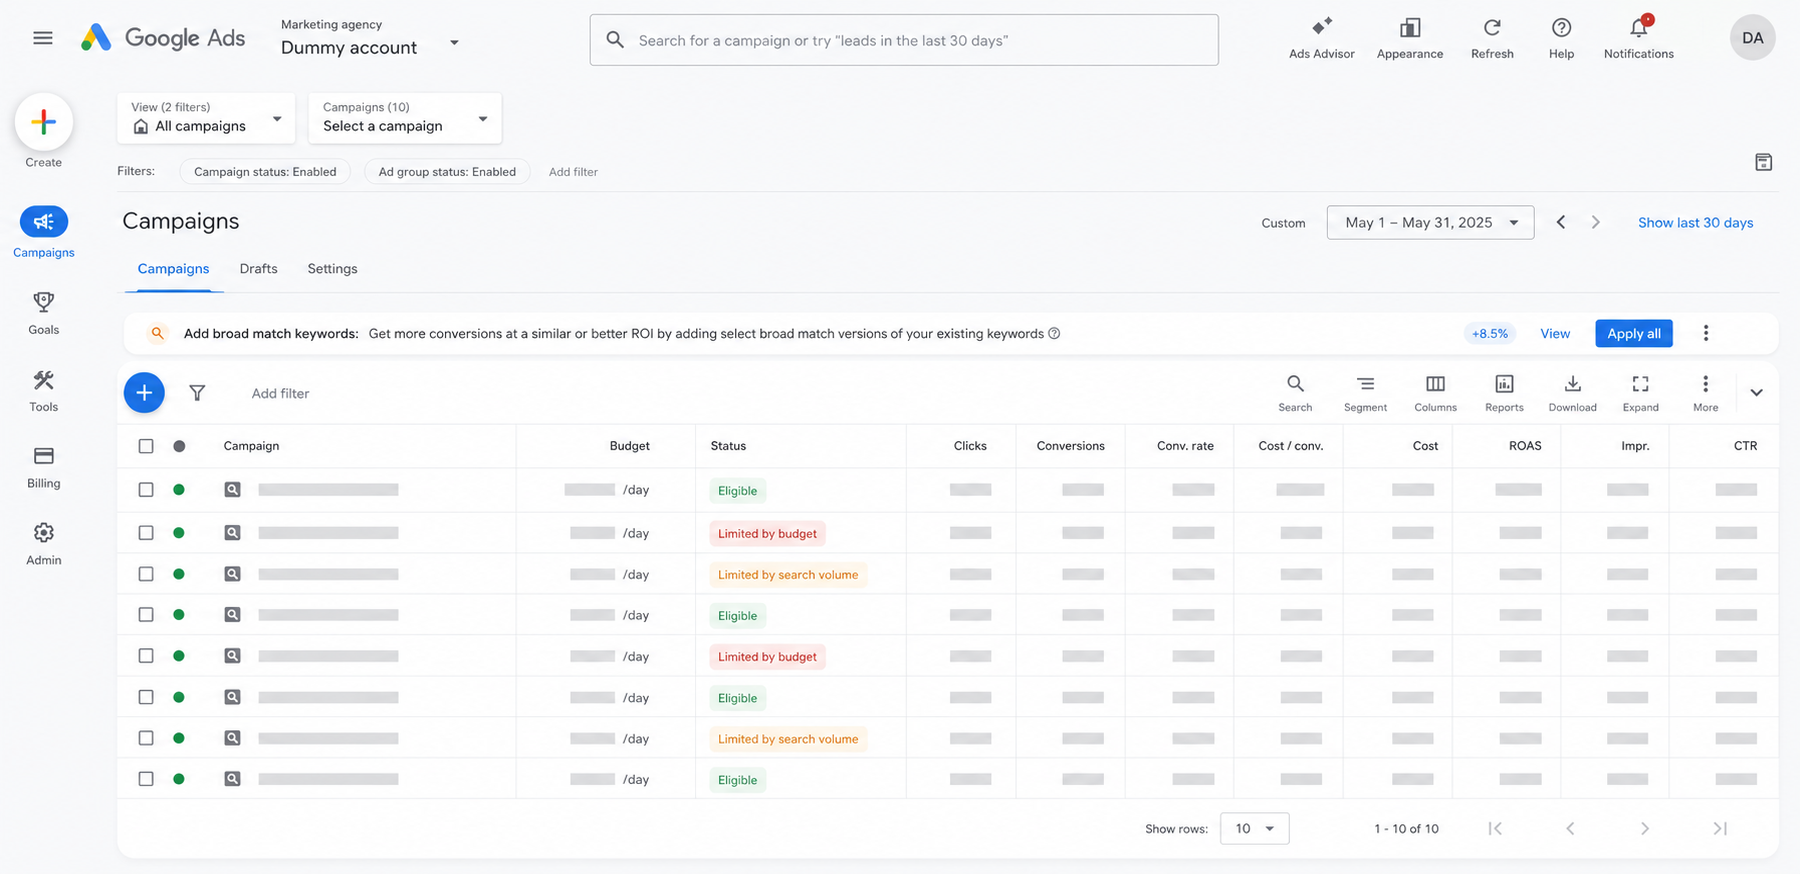
Task: Open the date range dropdown
Action: pos(1430,222)
